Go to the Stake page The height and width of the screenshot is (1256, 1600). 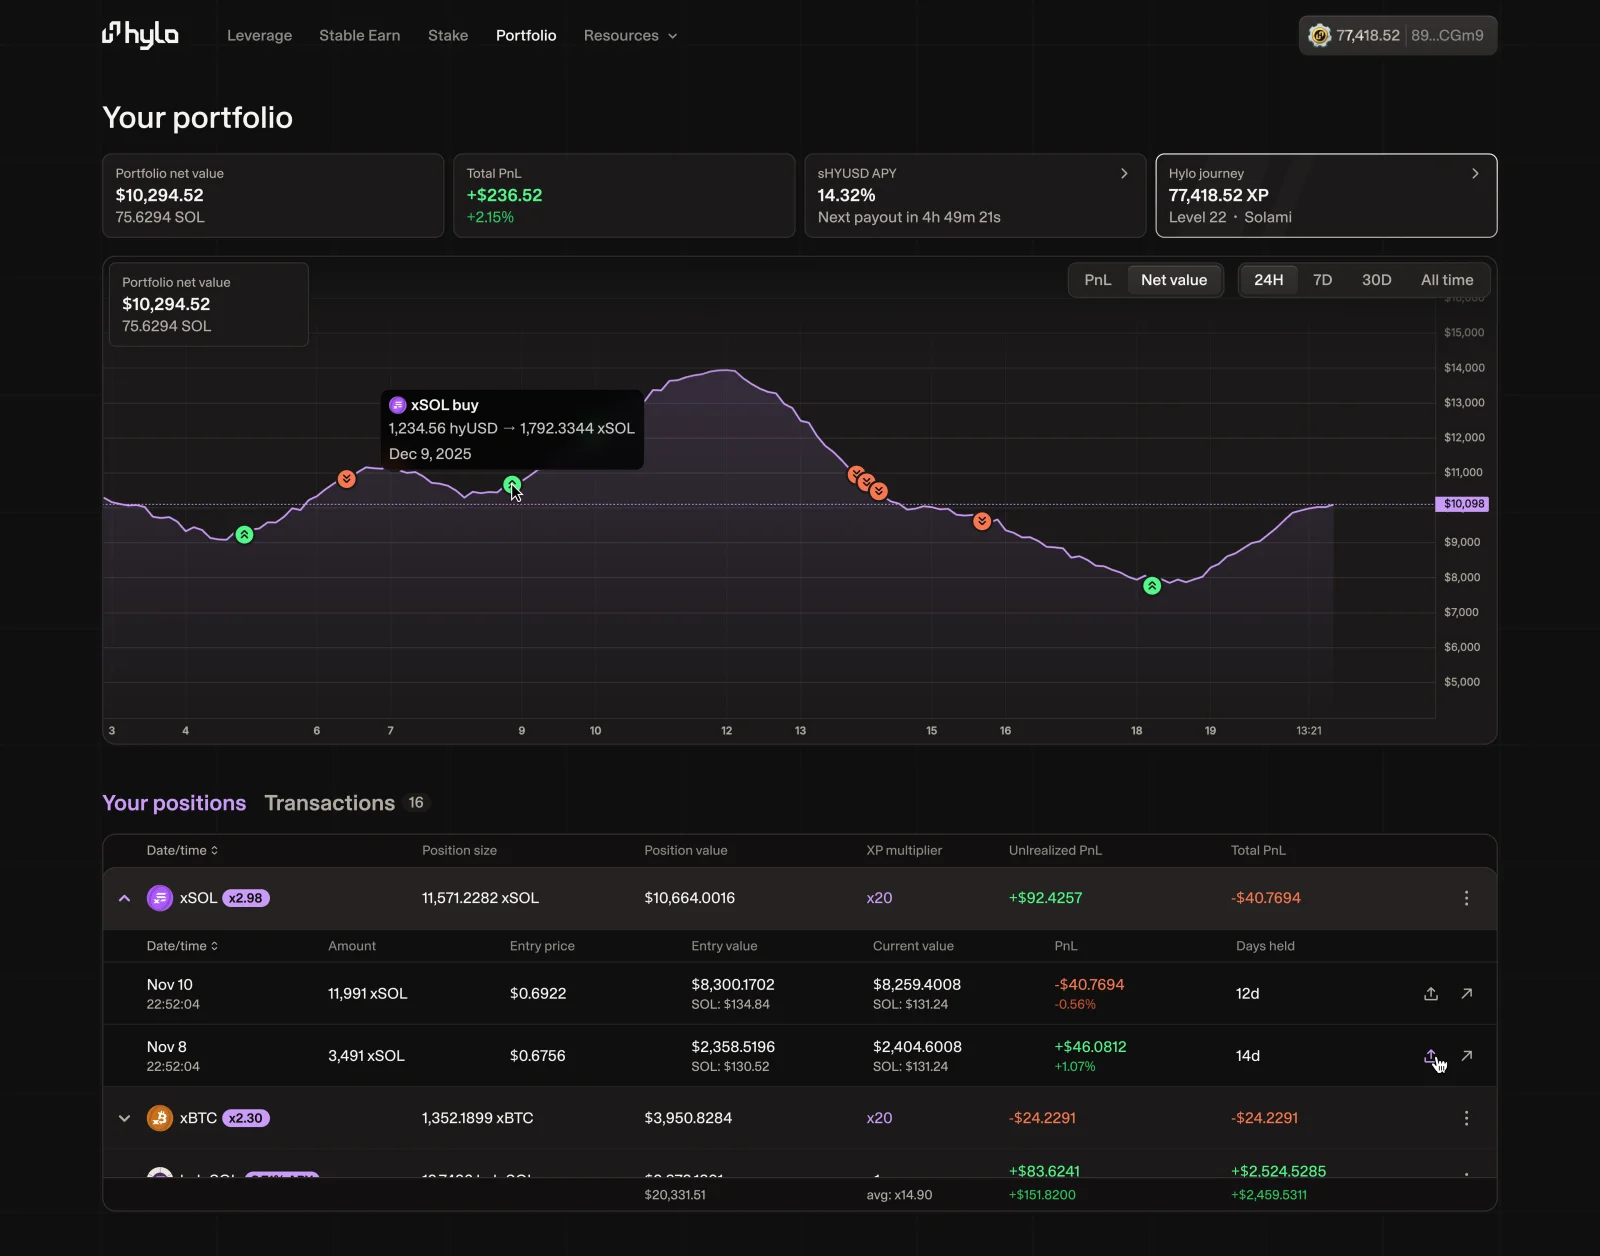coord(448,35)
